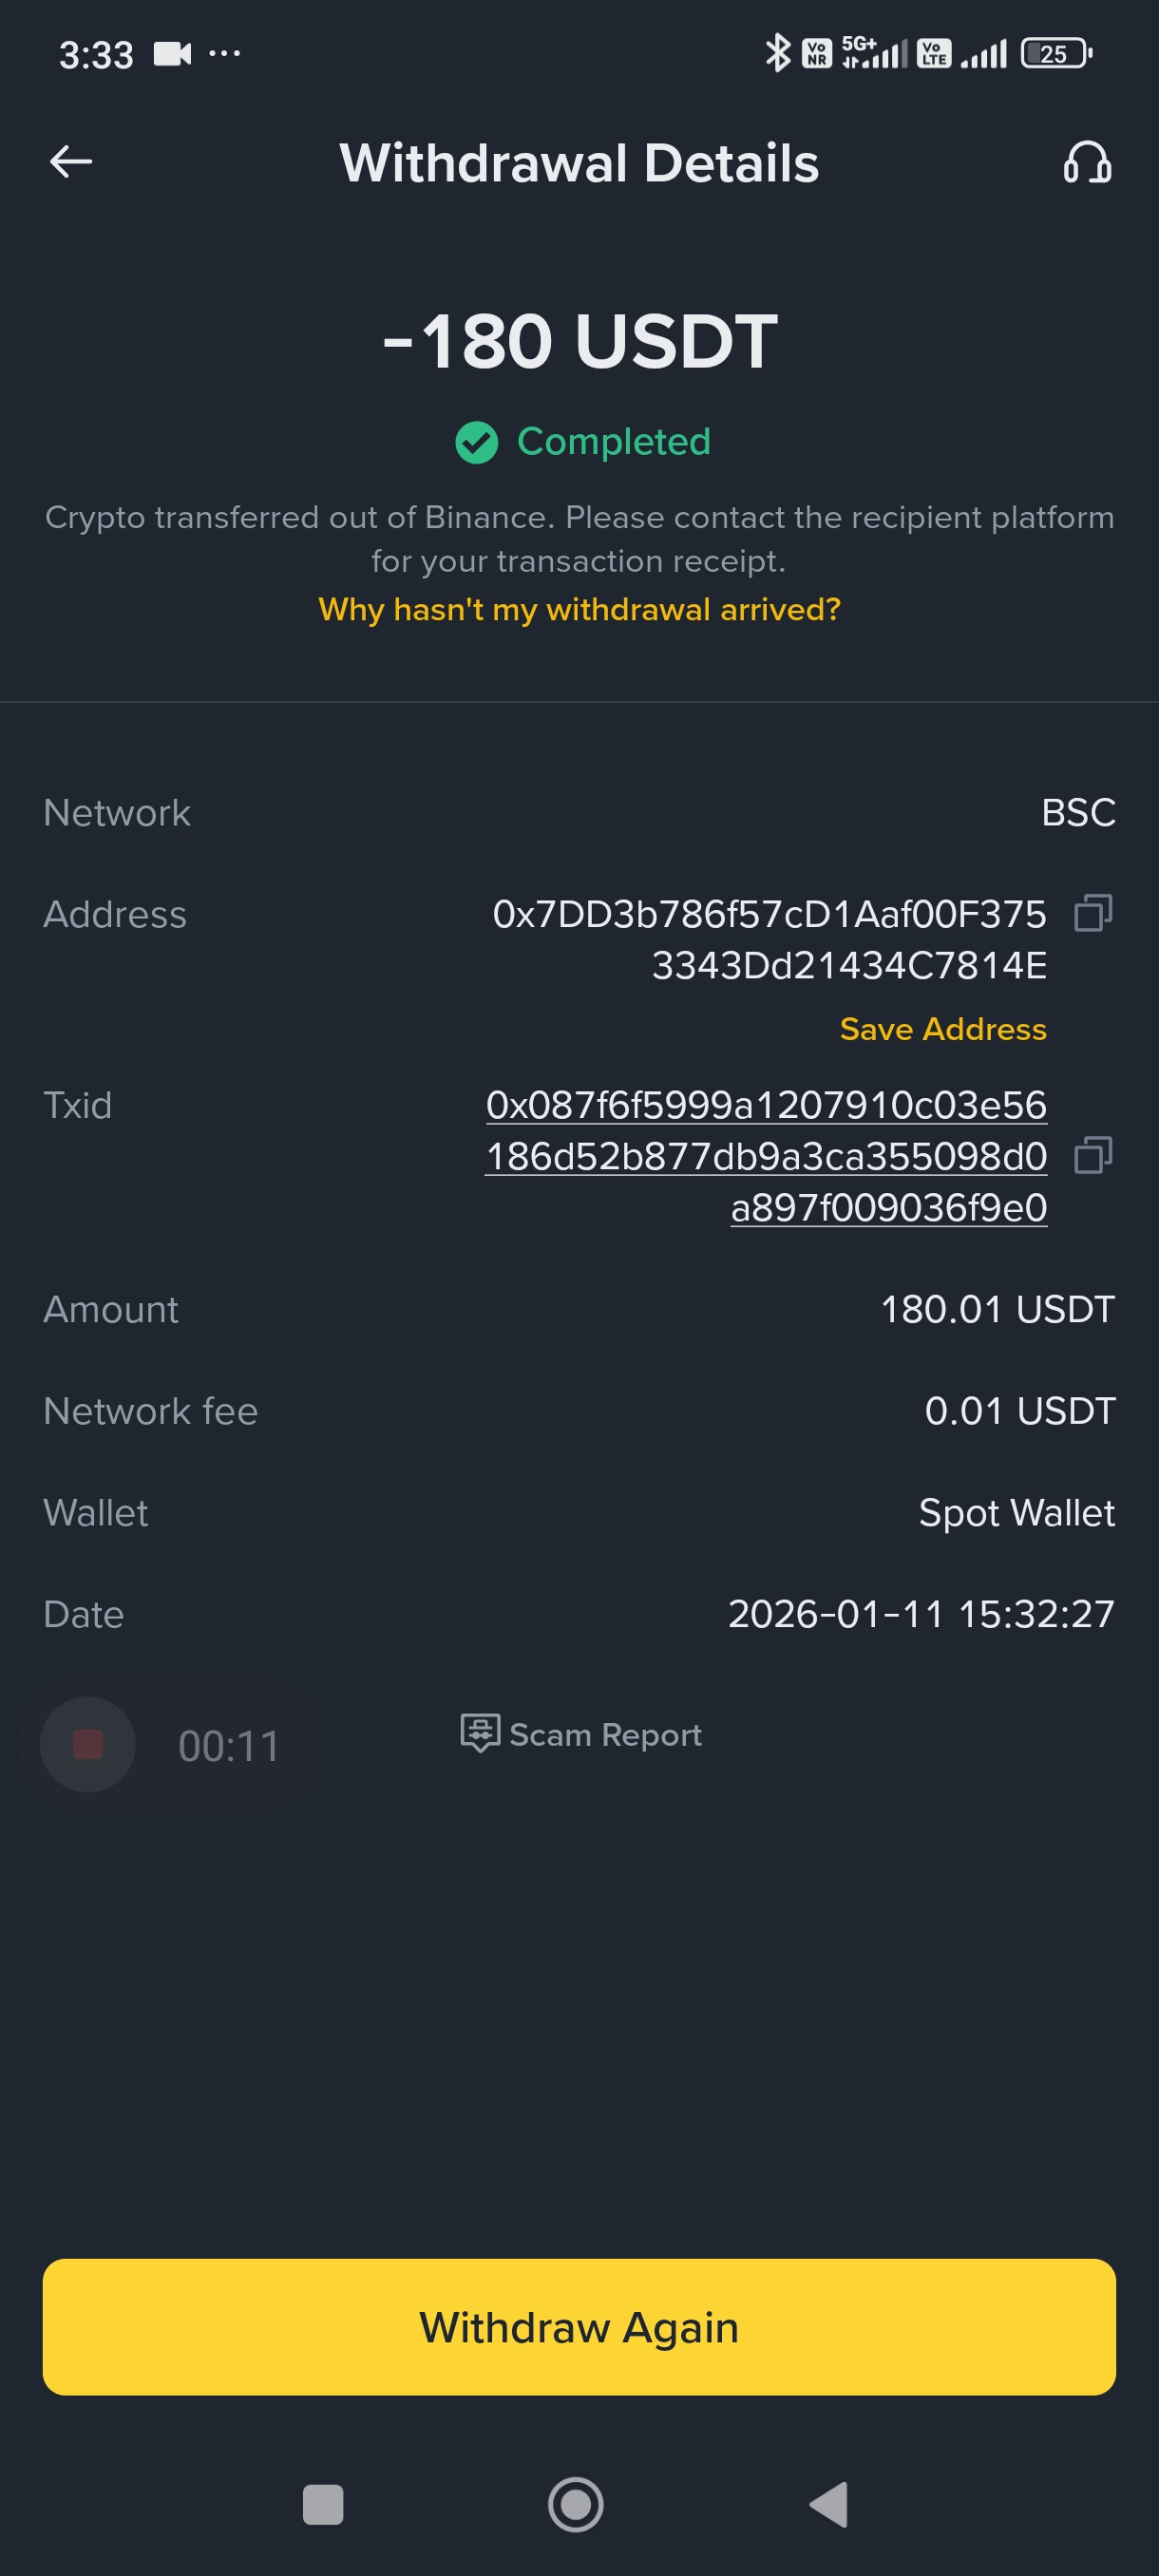Stop the screen recording

pos(88,1744)
